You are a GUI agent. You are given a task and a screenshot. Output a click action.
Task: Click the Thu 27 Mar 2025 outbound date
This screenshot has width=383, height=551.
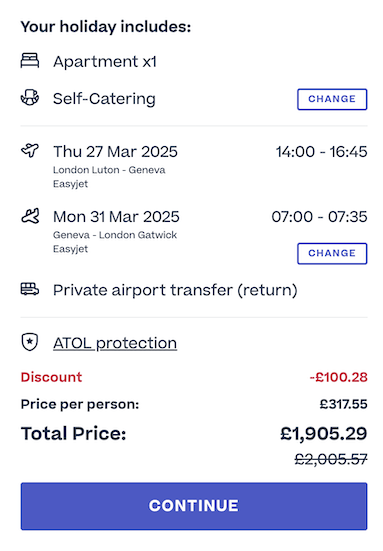pos(115,152)
